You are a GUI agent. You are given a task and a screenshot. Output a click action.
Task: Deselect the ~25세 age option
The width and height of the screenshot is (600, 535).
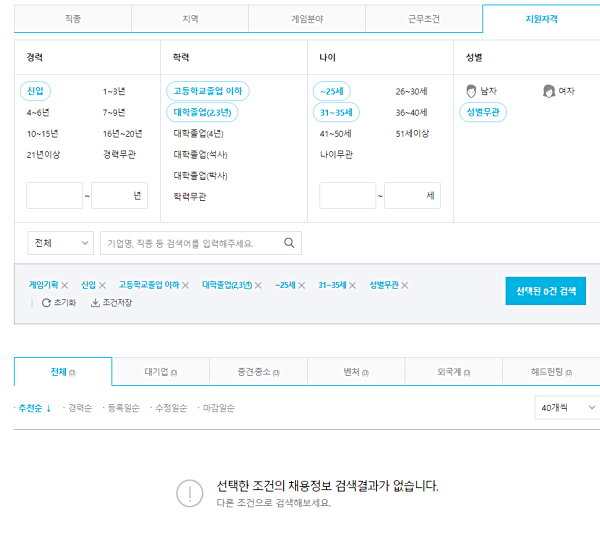[332, 91]
